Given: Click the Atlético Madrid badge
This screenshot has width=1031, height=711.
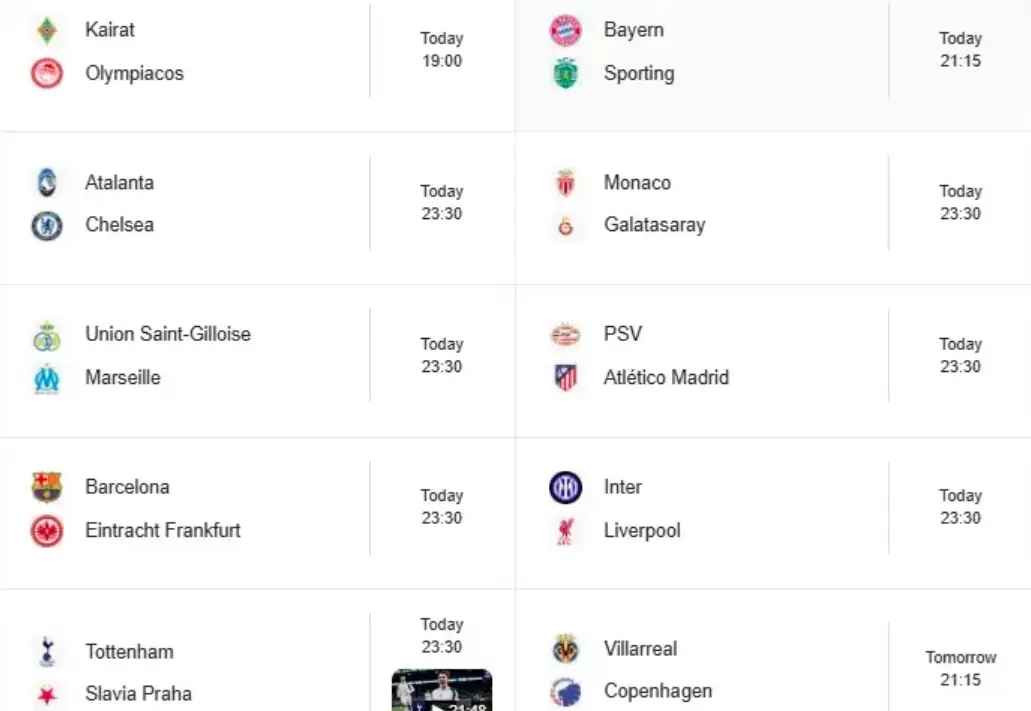Looking at the screenshot, I should point(566,378).
